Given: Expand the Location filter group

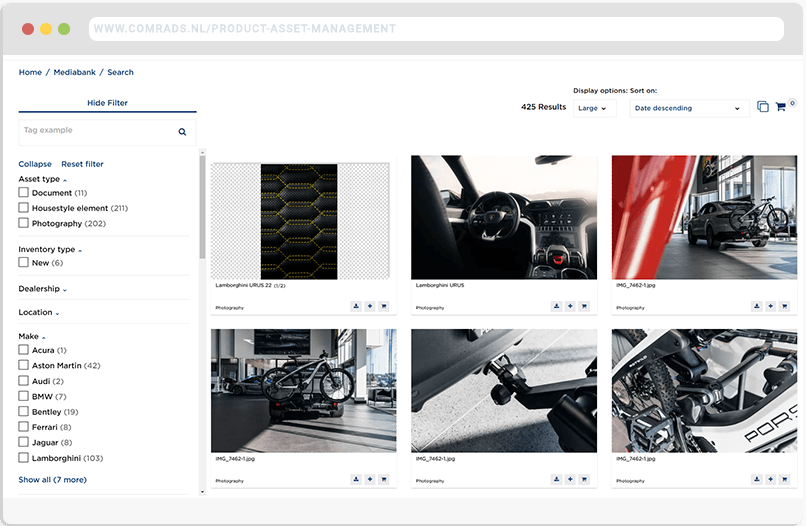Looking at the screenshot, I should coord(39,313).
